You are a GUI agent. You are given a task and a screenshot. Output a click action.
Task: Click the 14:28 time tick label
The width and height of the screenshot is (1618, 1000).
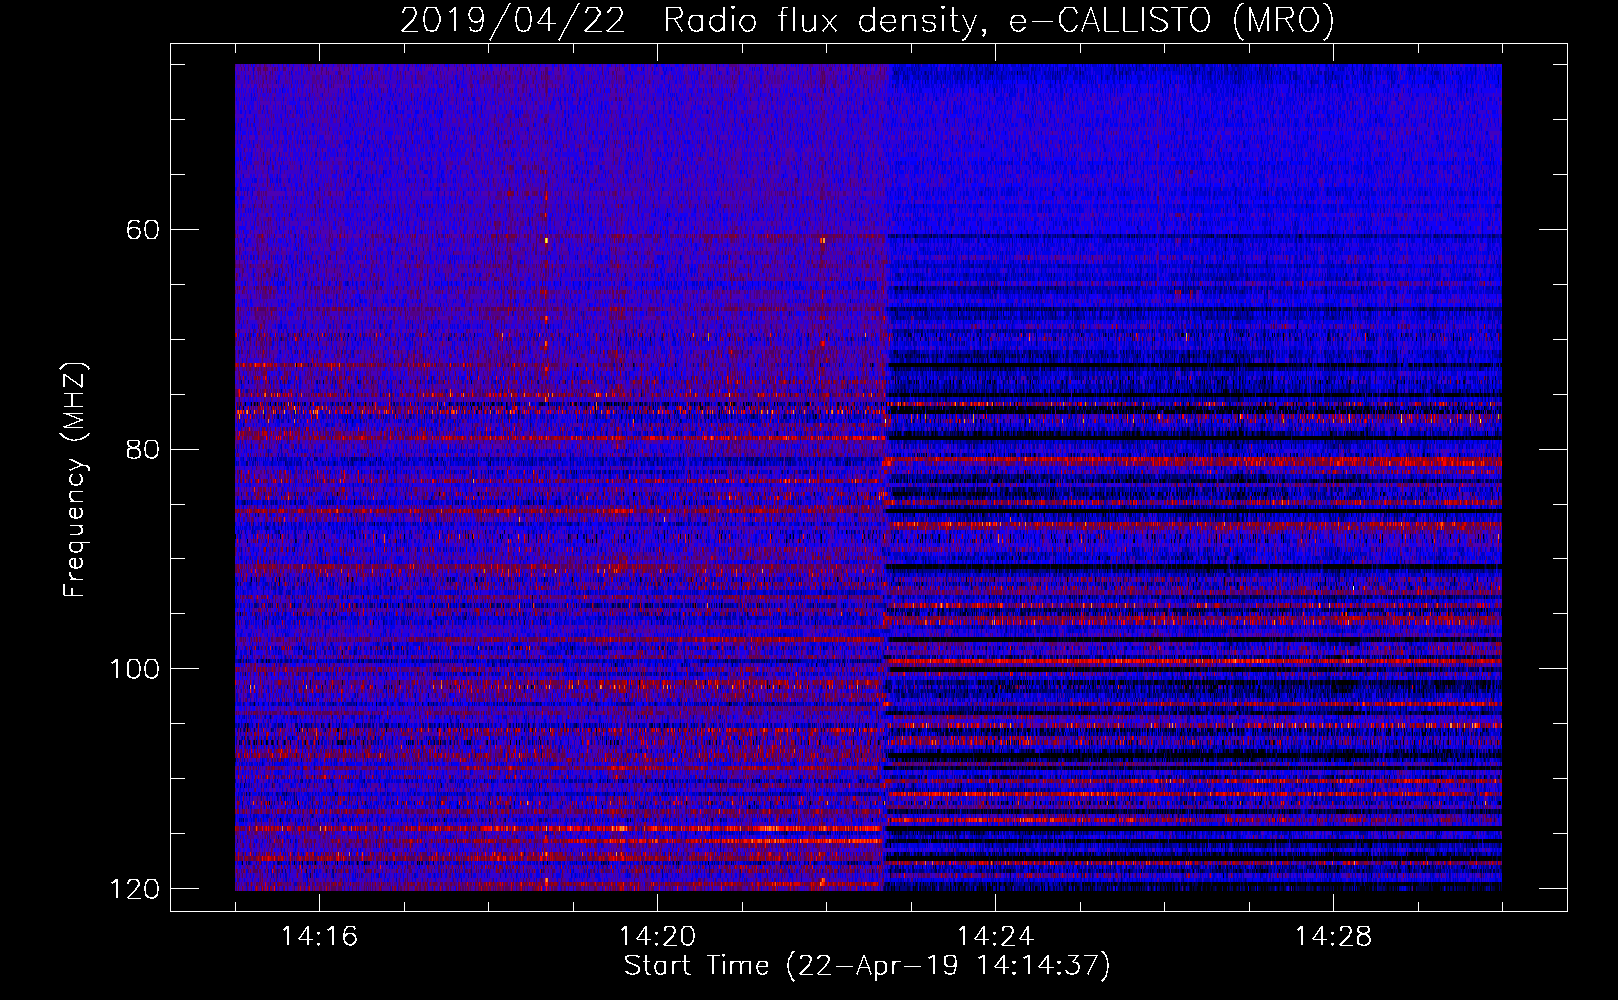(1333, 937)
